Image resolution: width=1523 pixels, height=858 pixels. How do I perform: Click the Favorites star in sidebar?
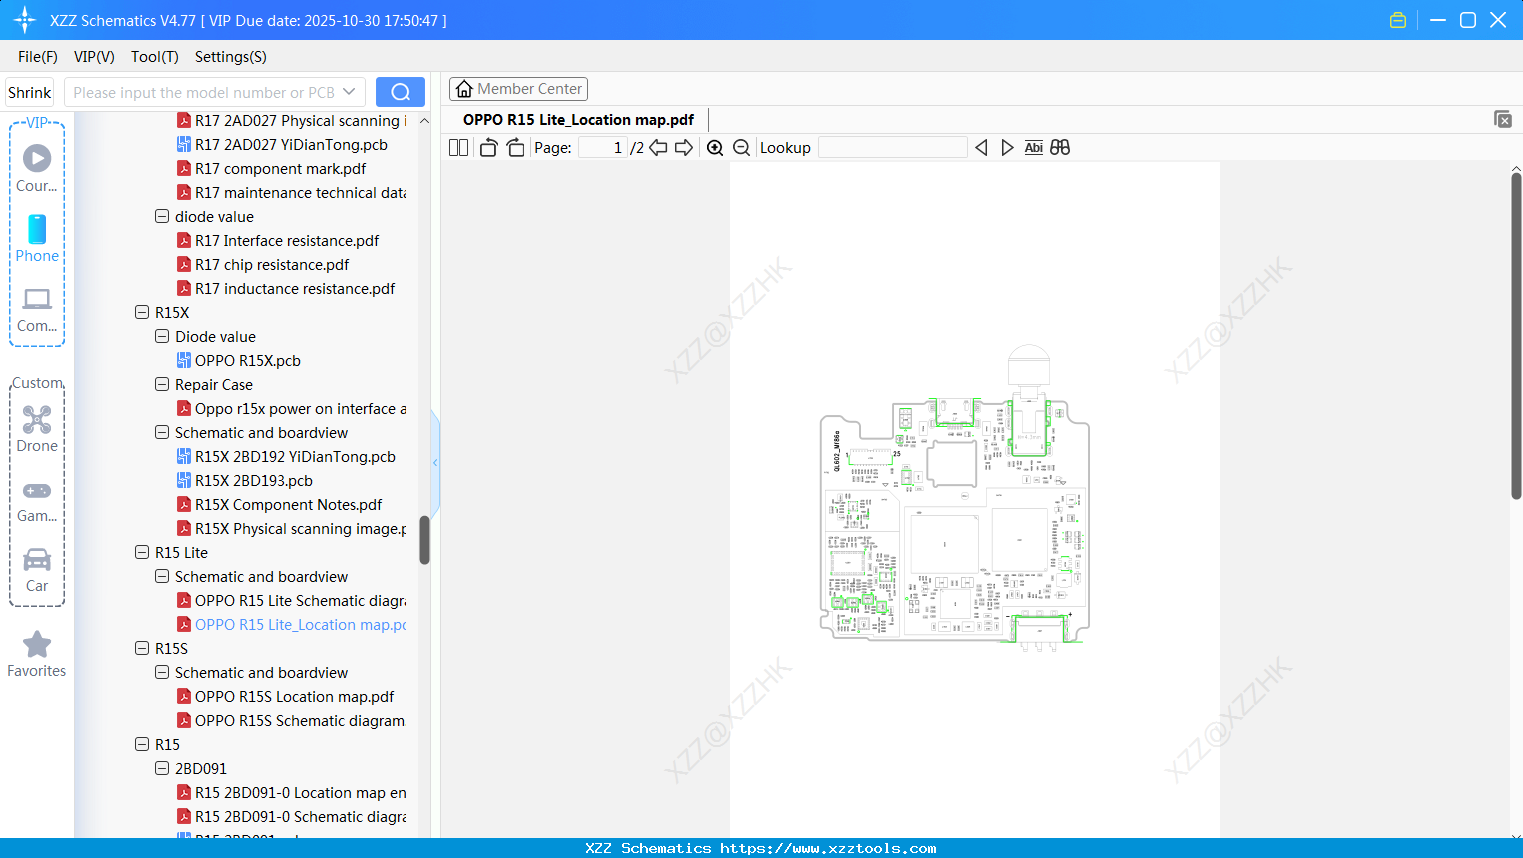[x=36, y=644]
